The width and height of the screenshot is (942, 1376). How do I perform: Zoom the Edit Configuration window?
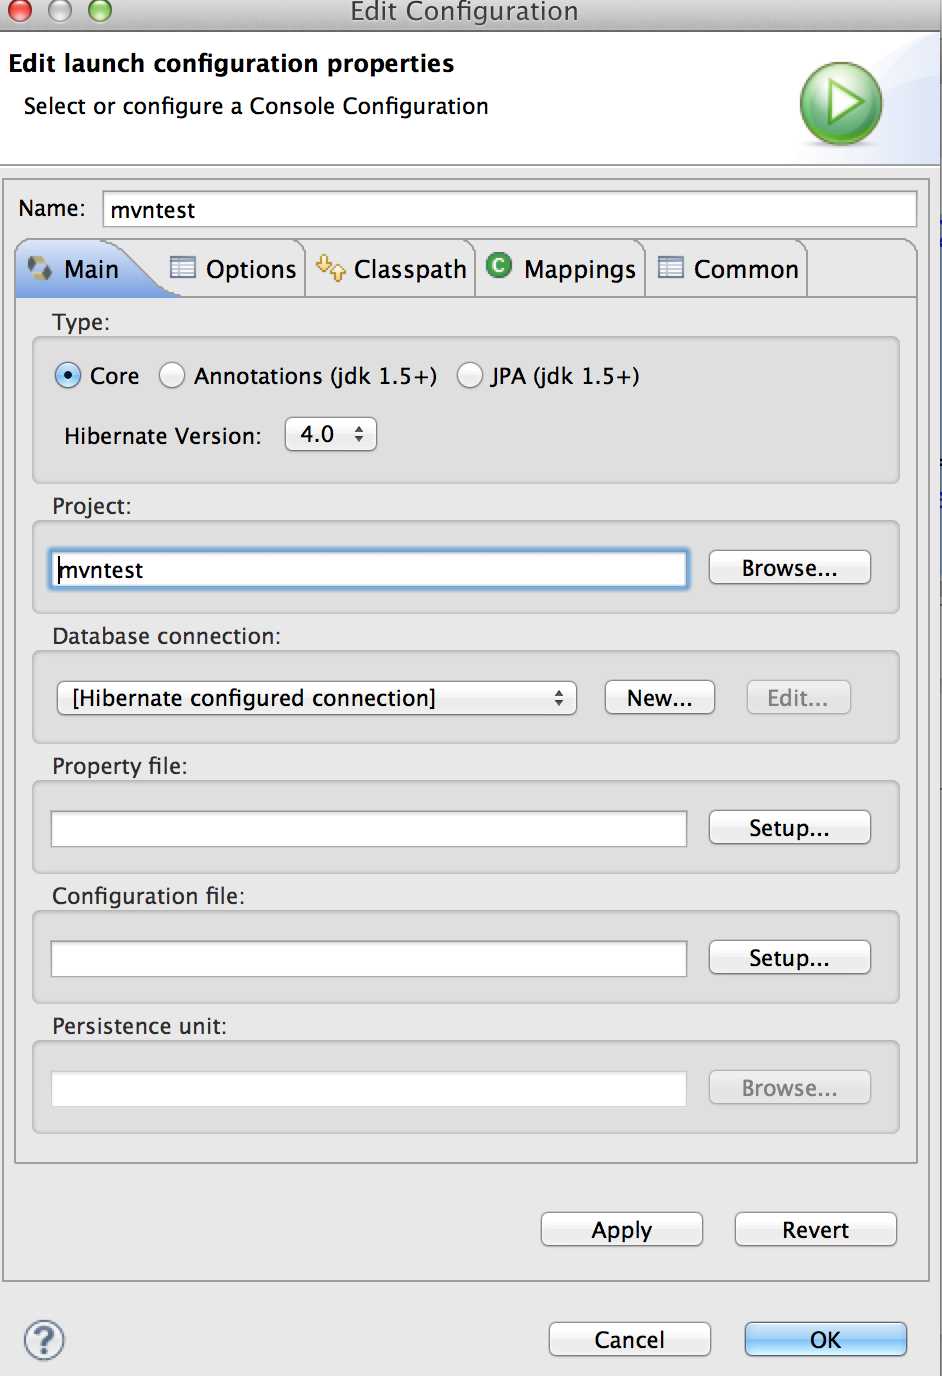point(100,10)
